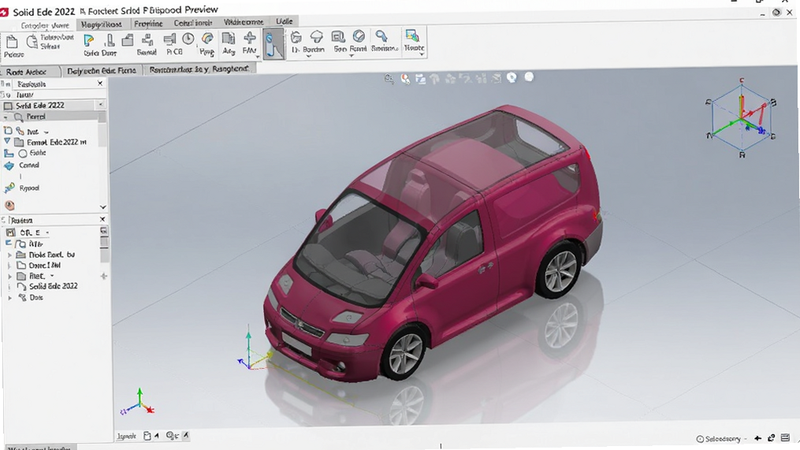Click the zoom area icon in view toolbar
The width and height of the screenshot is (800, 450).
point(389,79)
